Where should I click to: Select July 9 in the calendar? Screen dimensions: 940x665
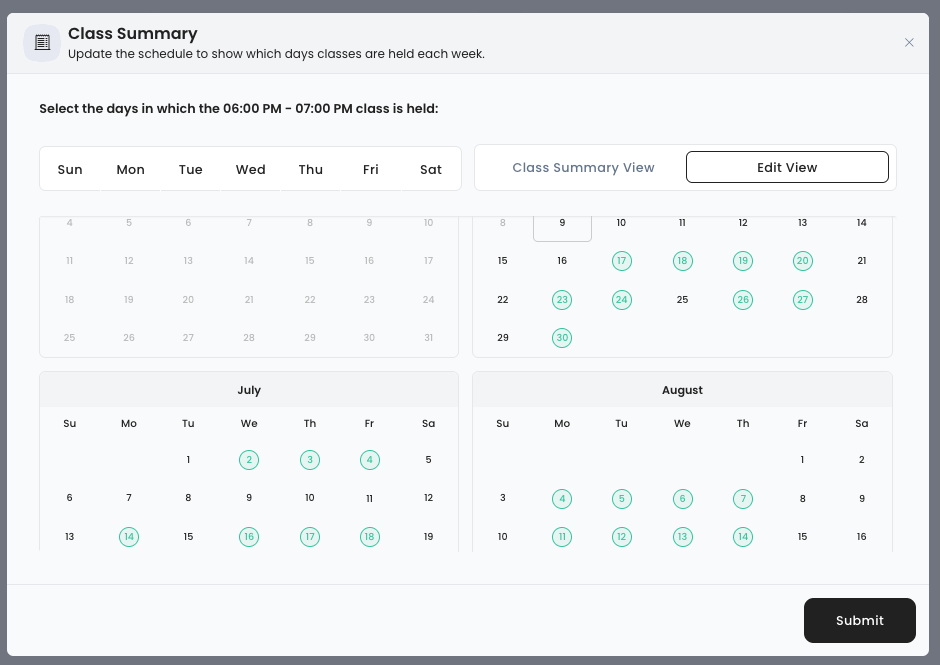[249, 498]
